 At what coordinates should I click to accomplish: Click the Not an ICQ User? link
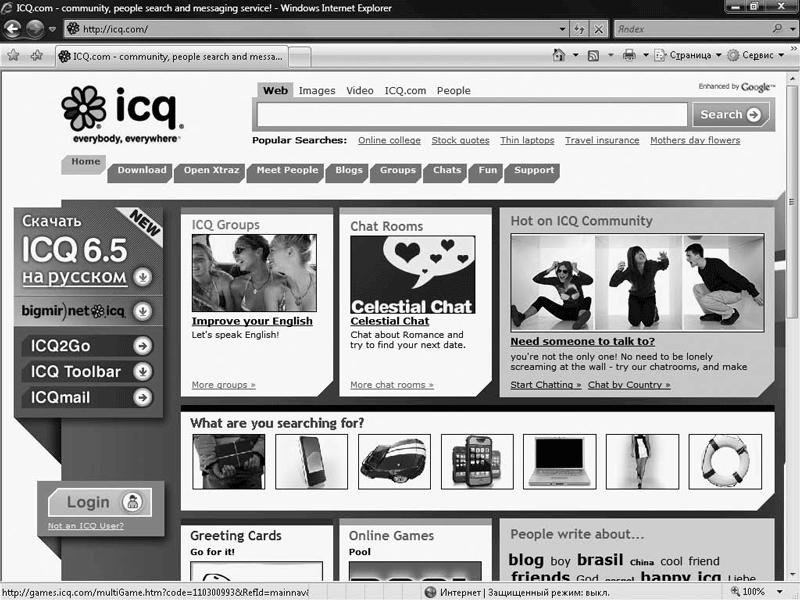(86, 526)
